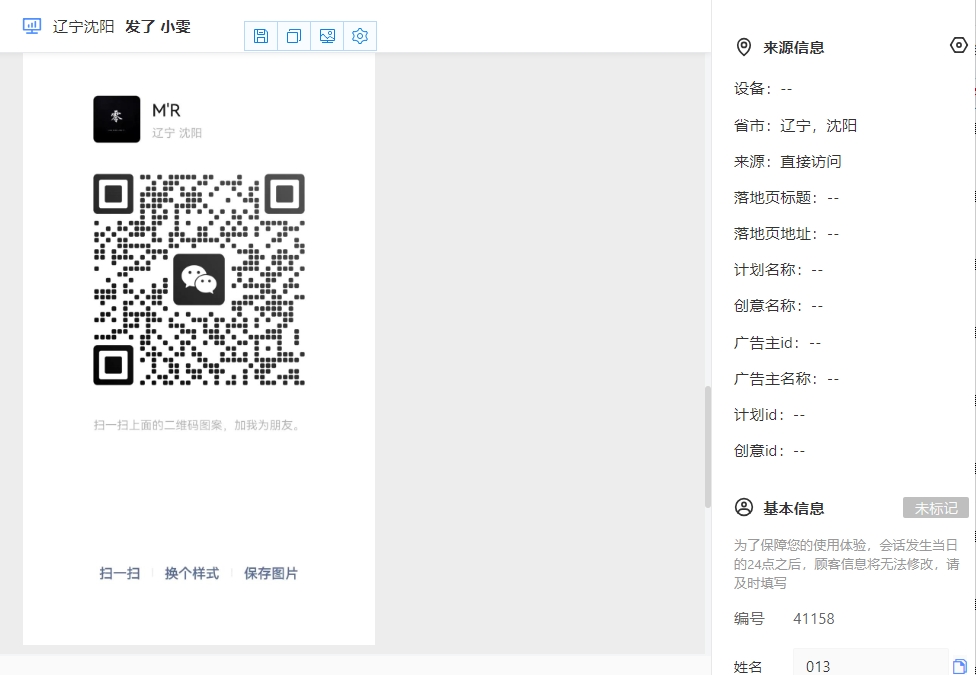
Task: Click the 来源：直接访问 row
Action: tap(787, 162)
